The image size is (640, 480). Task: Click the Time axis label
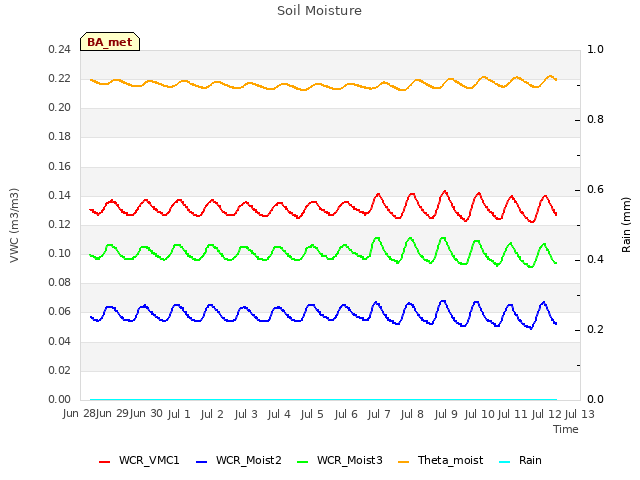(x=566, y=429)
